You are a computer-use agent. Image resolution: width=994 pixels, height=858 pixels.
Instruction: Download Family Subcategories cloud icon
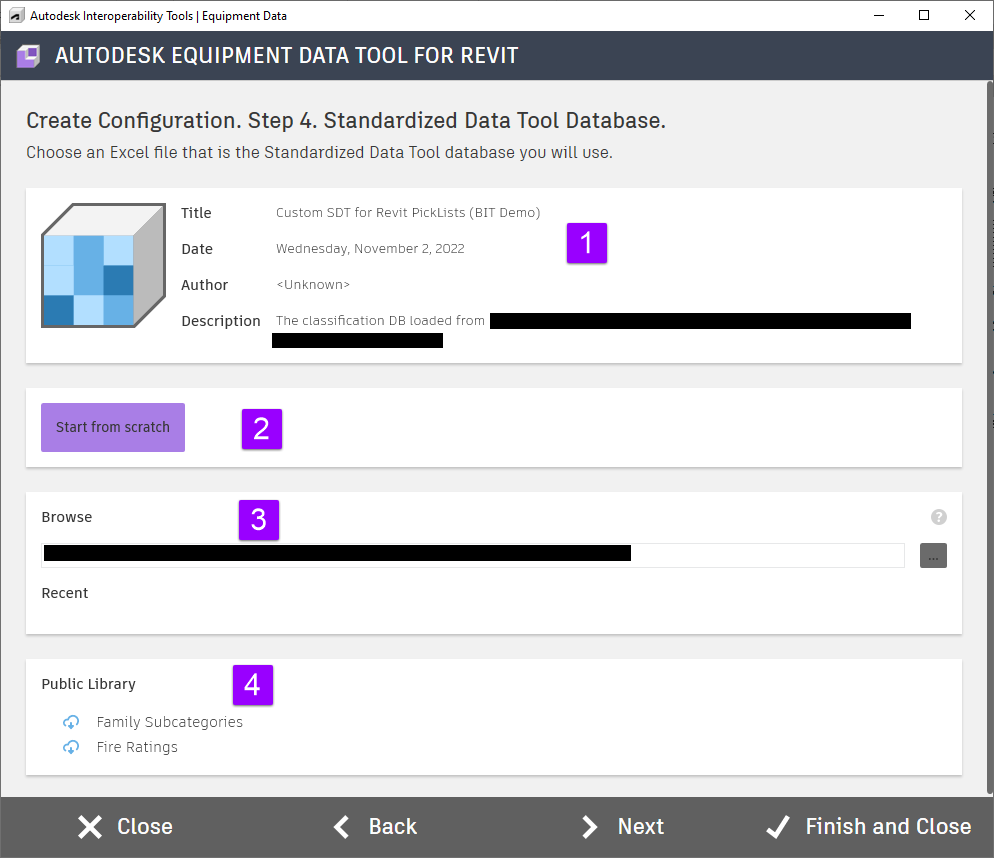[x=71, y=722]
